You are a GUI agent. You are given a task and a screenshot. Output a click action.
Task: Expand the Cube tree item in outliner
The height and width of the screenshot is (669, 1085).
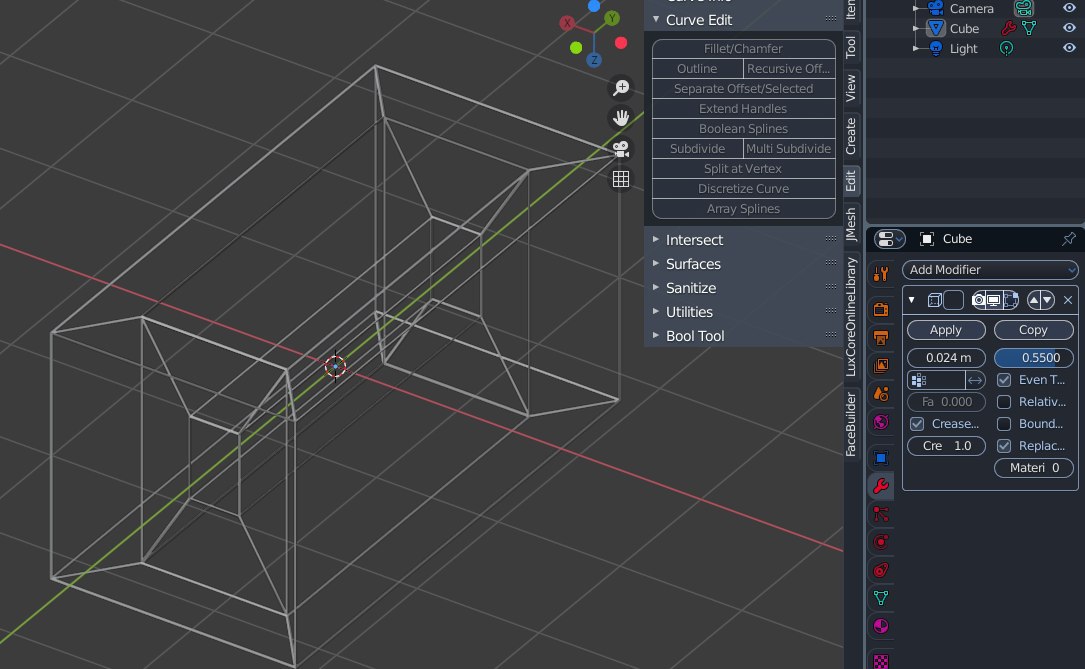pos(915,28)
